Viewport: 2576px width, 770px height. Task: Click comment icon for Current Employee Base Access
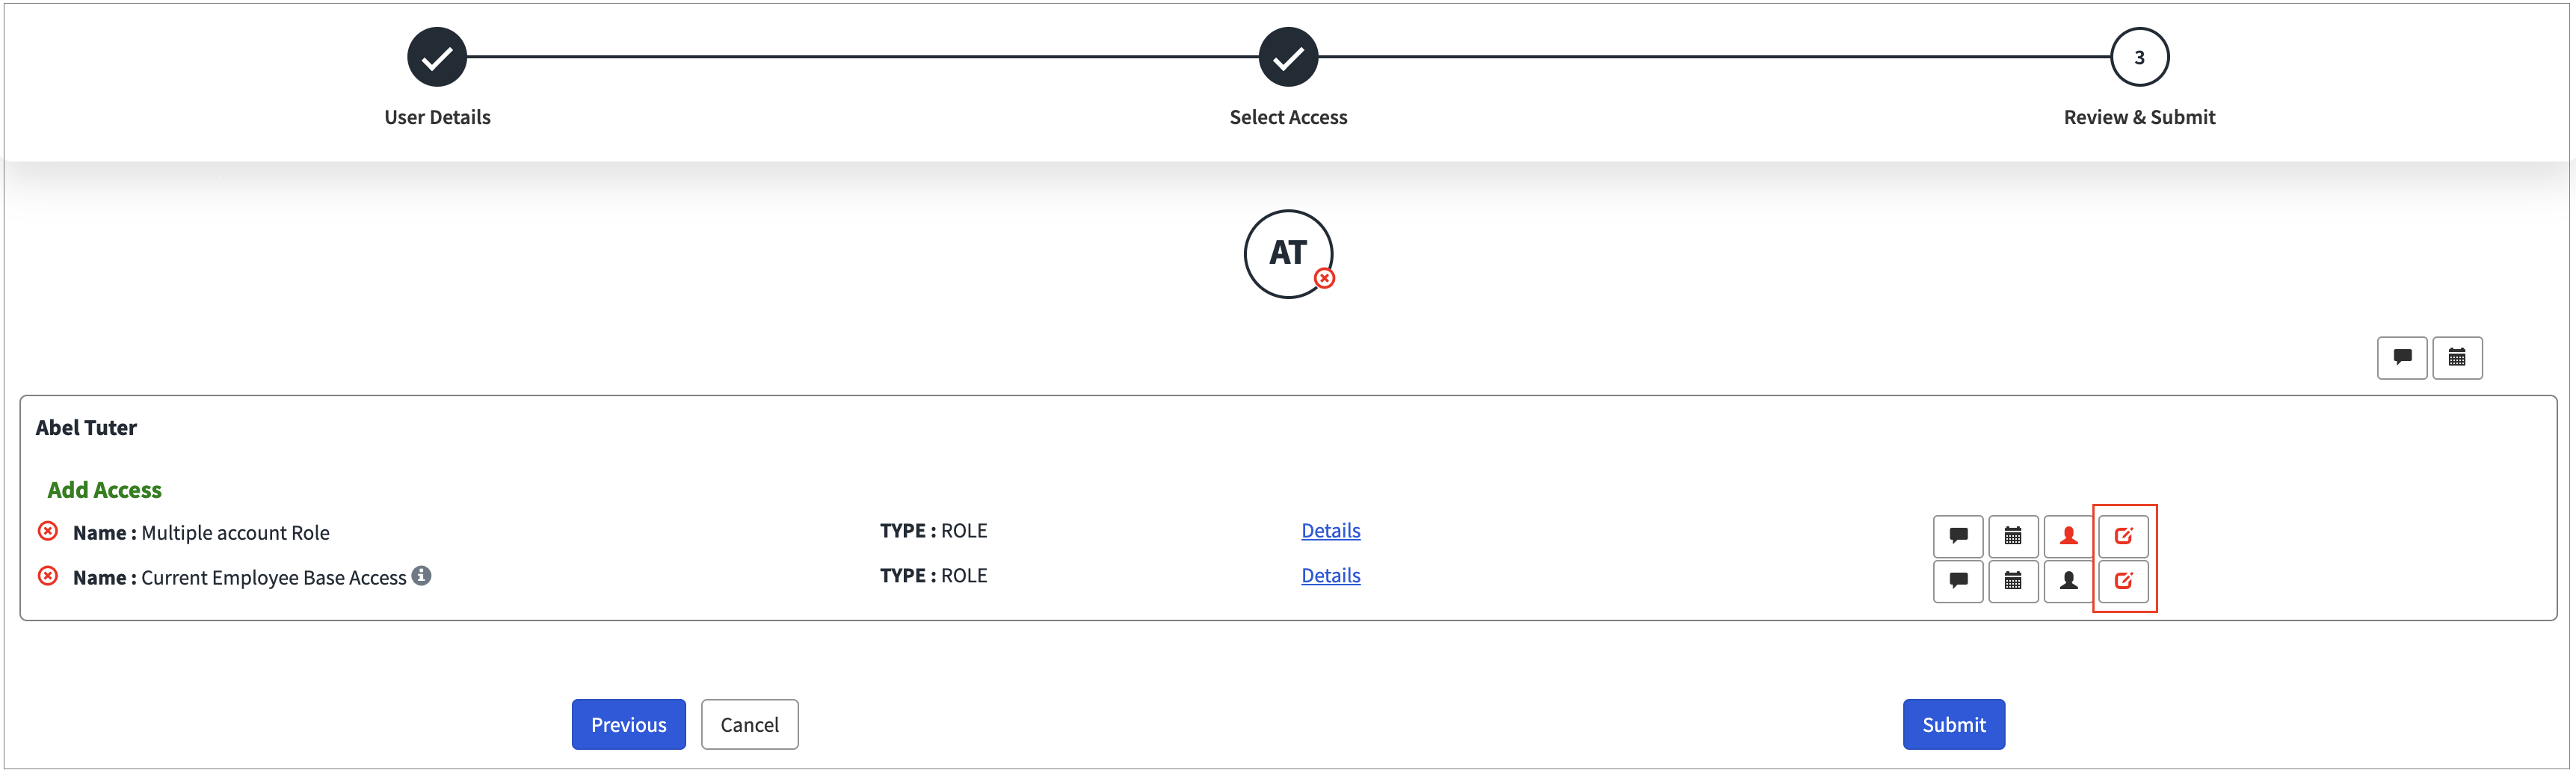pos(1957,581)
